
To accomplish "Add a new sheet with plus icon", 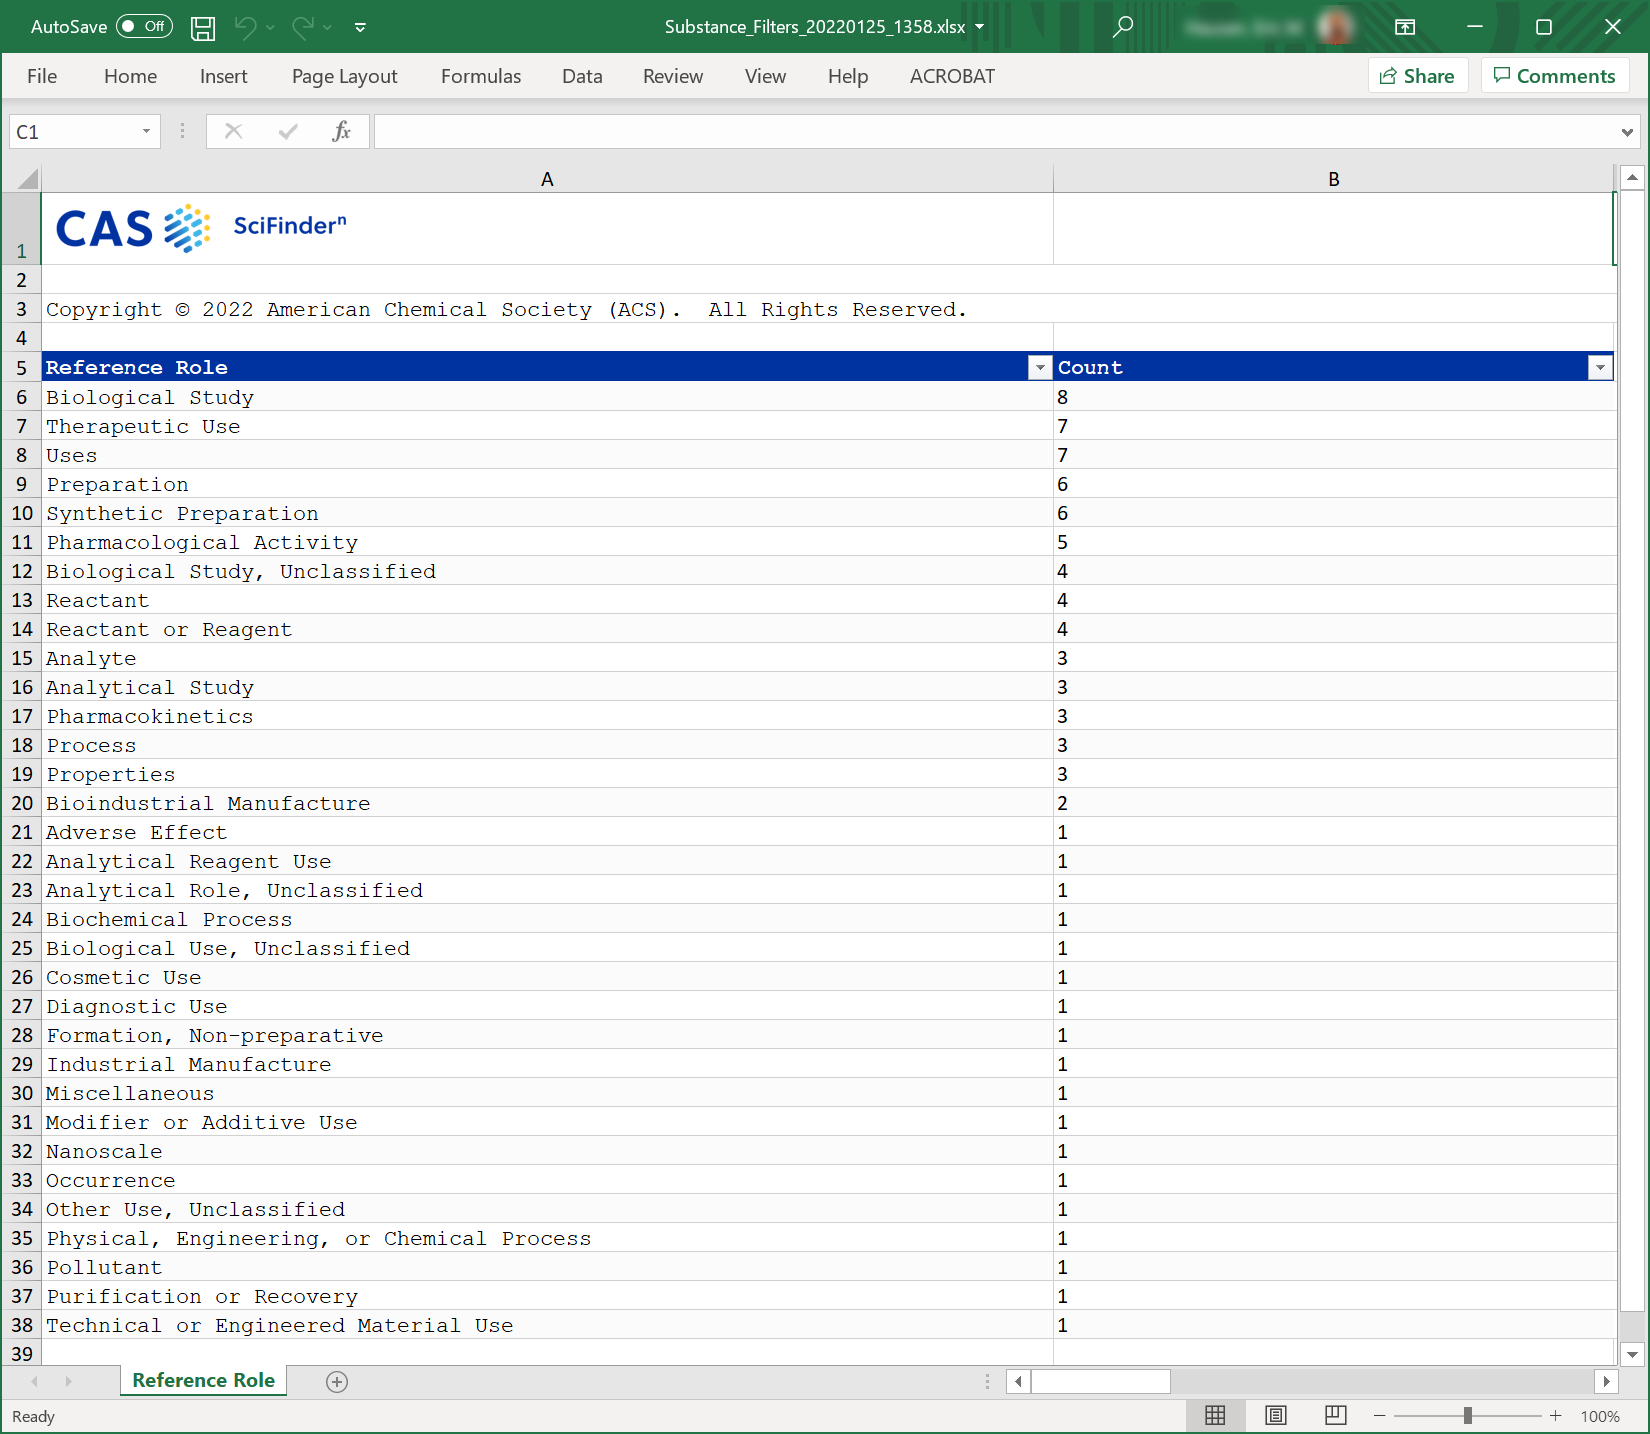I will click(x=337, y=1381).
